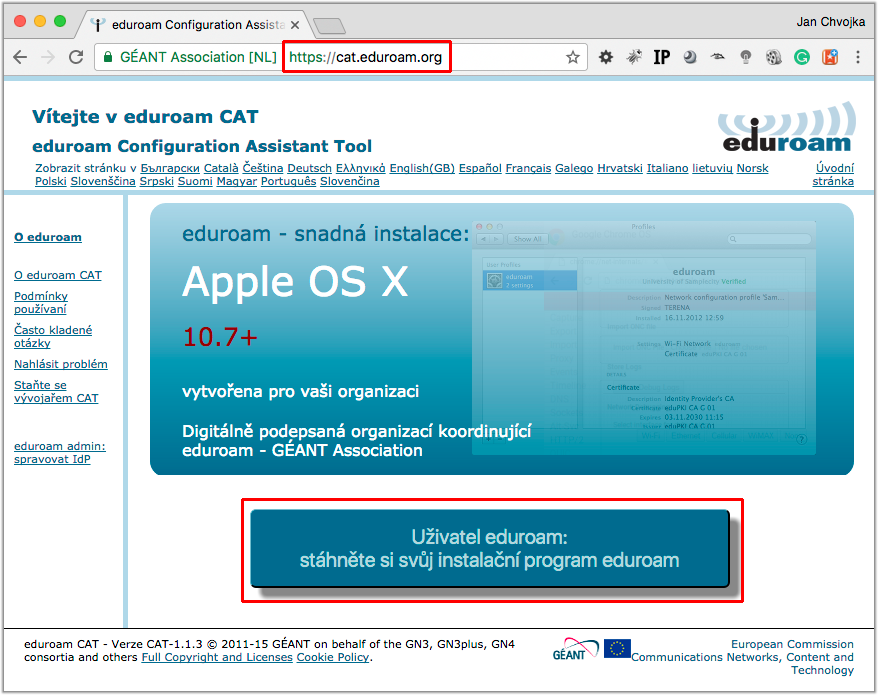Switch language to Български

pyautogui.click(x=170, y=168)
